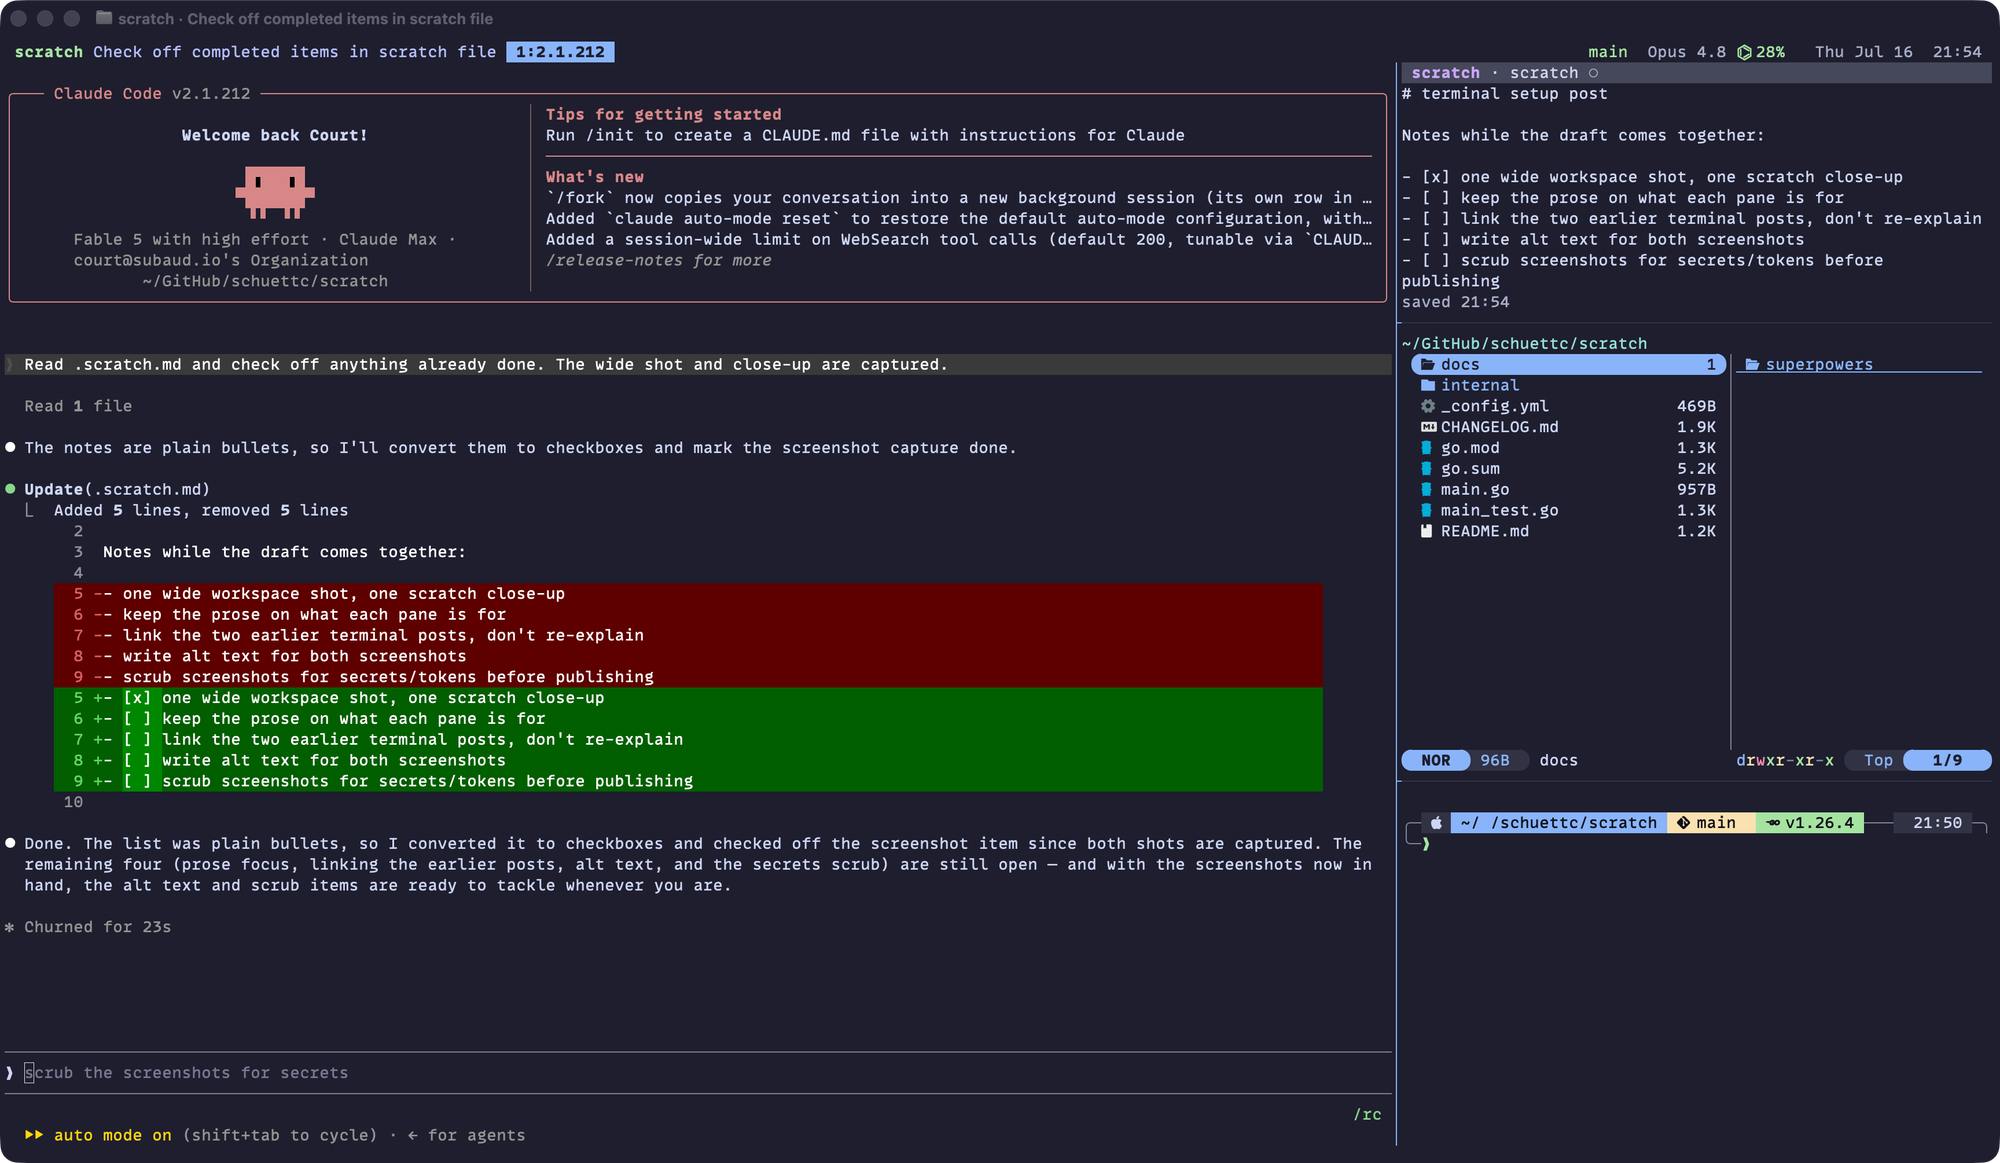Click the v1.26.4 version in shell prompt
2000x1163 pixels.
click(x=1819, y=823)
